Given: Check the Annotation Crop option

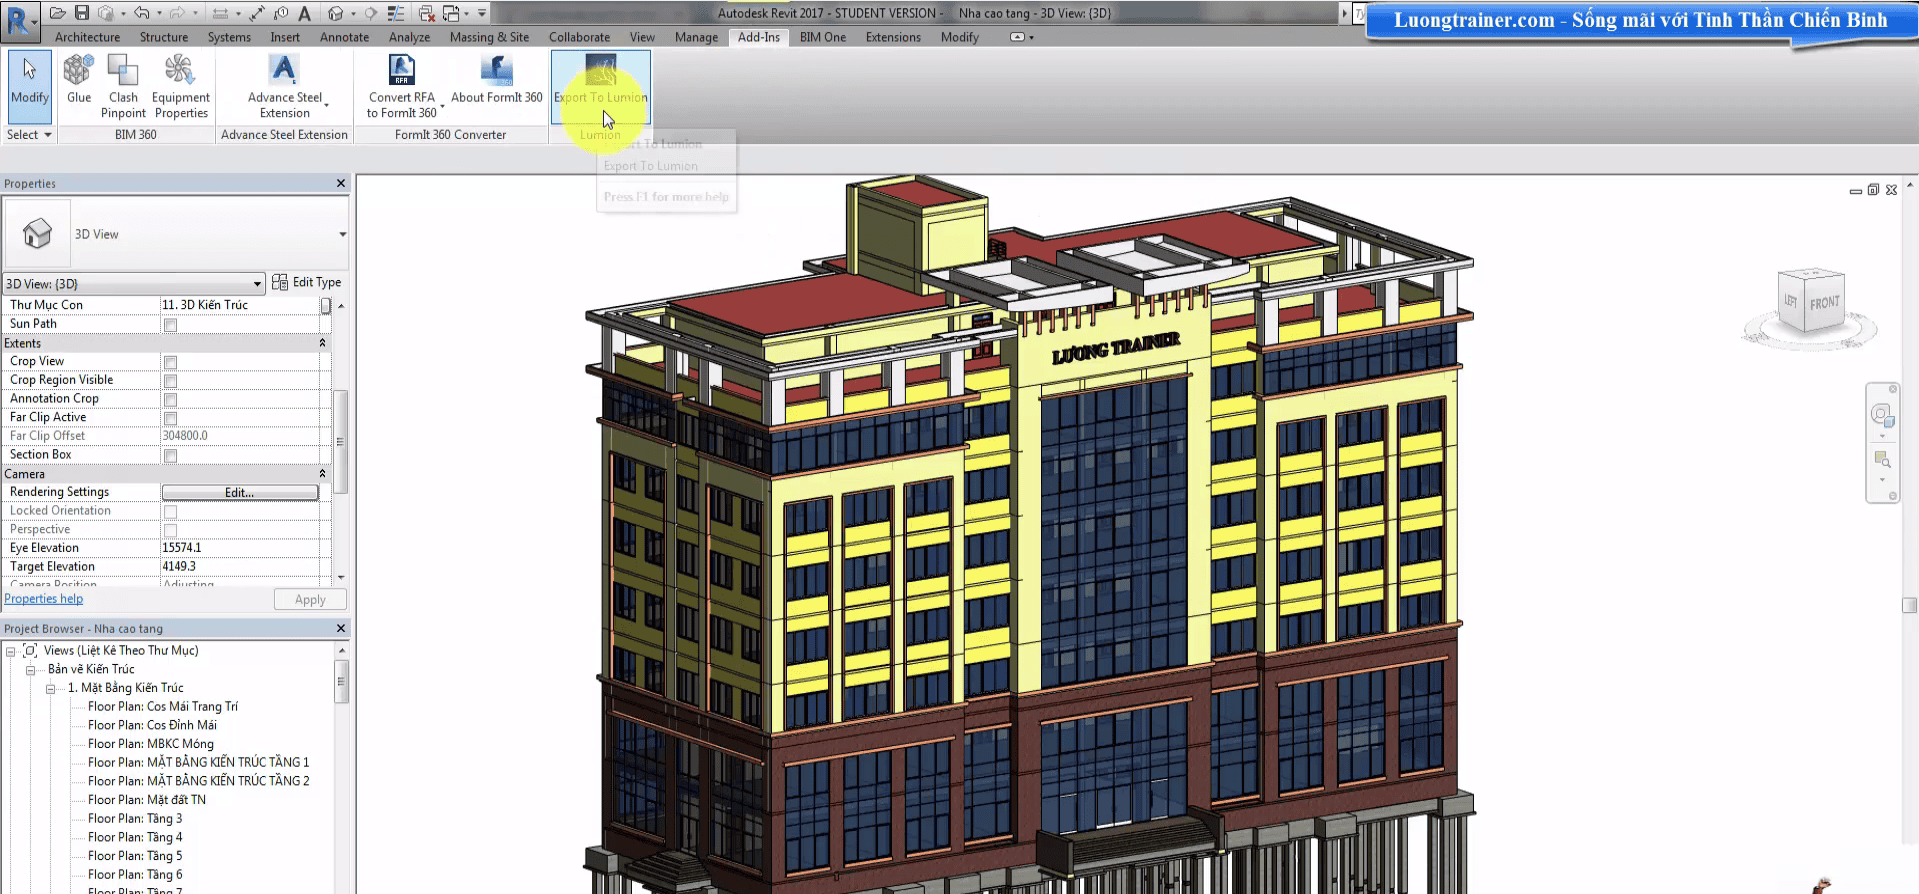Looking at the screenshot, I should point(170,400).
